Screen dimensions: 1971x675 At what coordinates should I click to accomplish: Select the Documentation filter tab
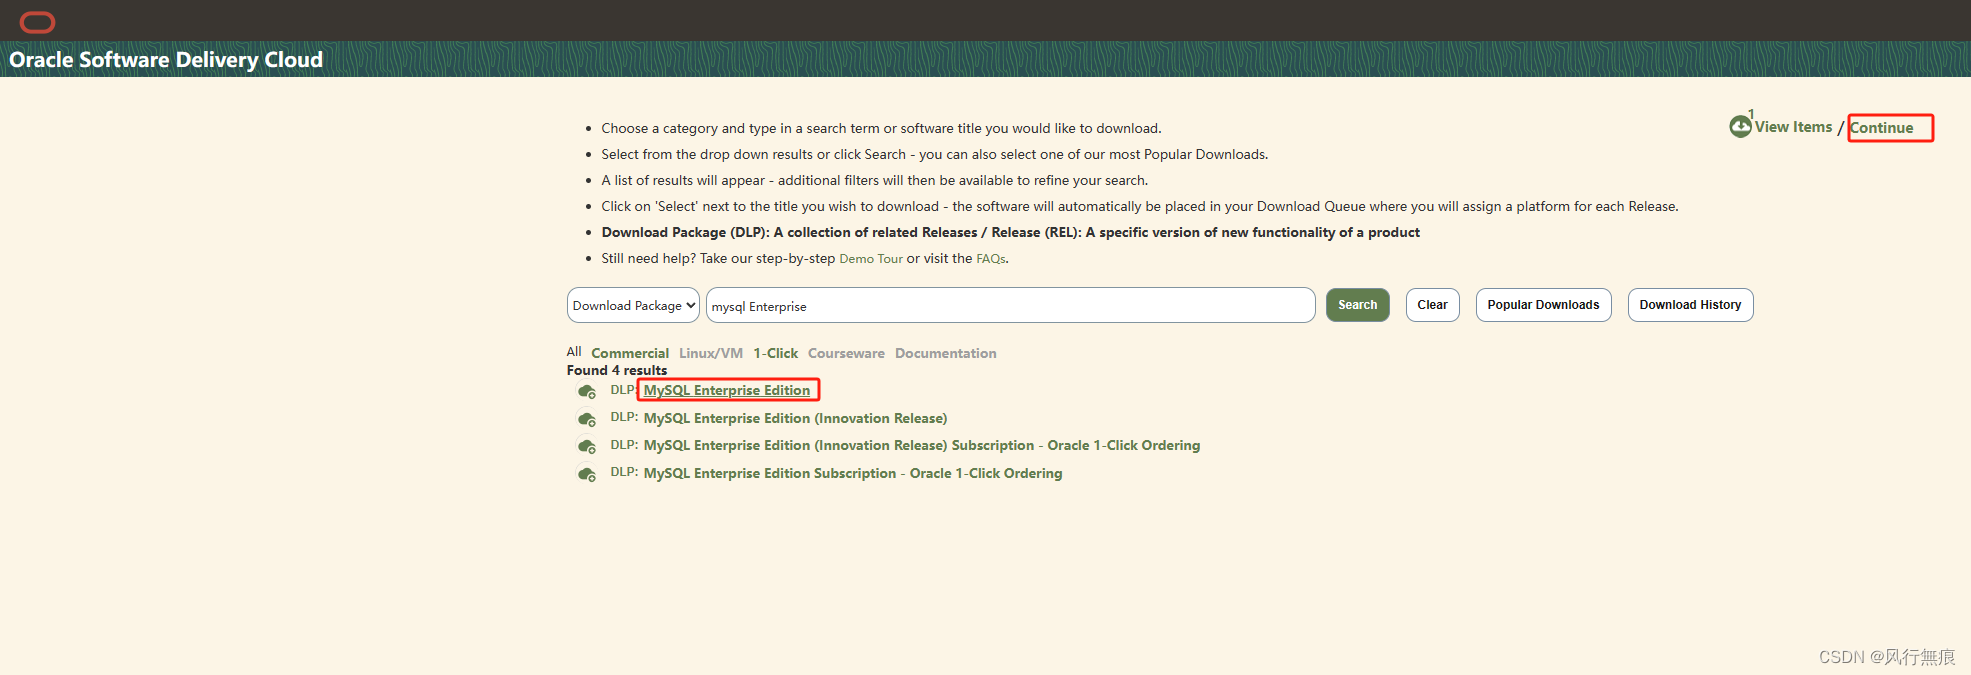click(945, 353)
